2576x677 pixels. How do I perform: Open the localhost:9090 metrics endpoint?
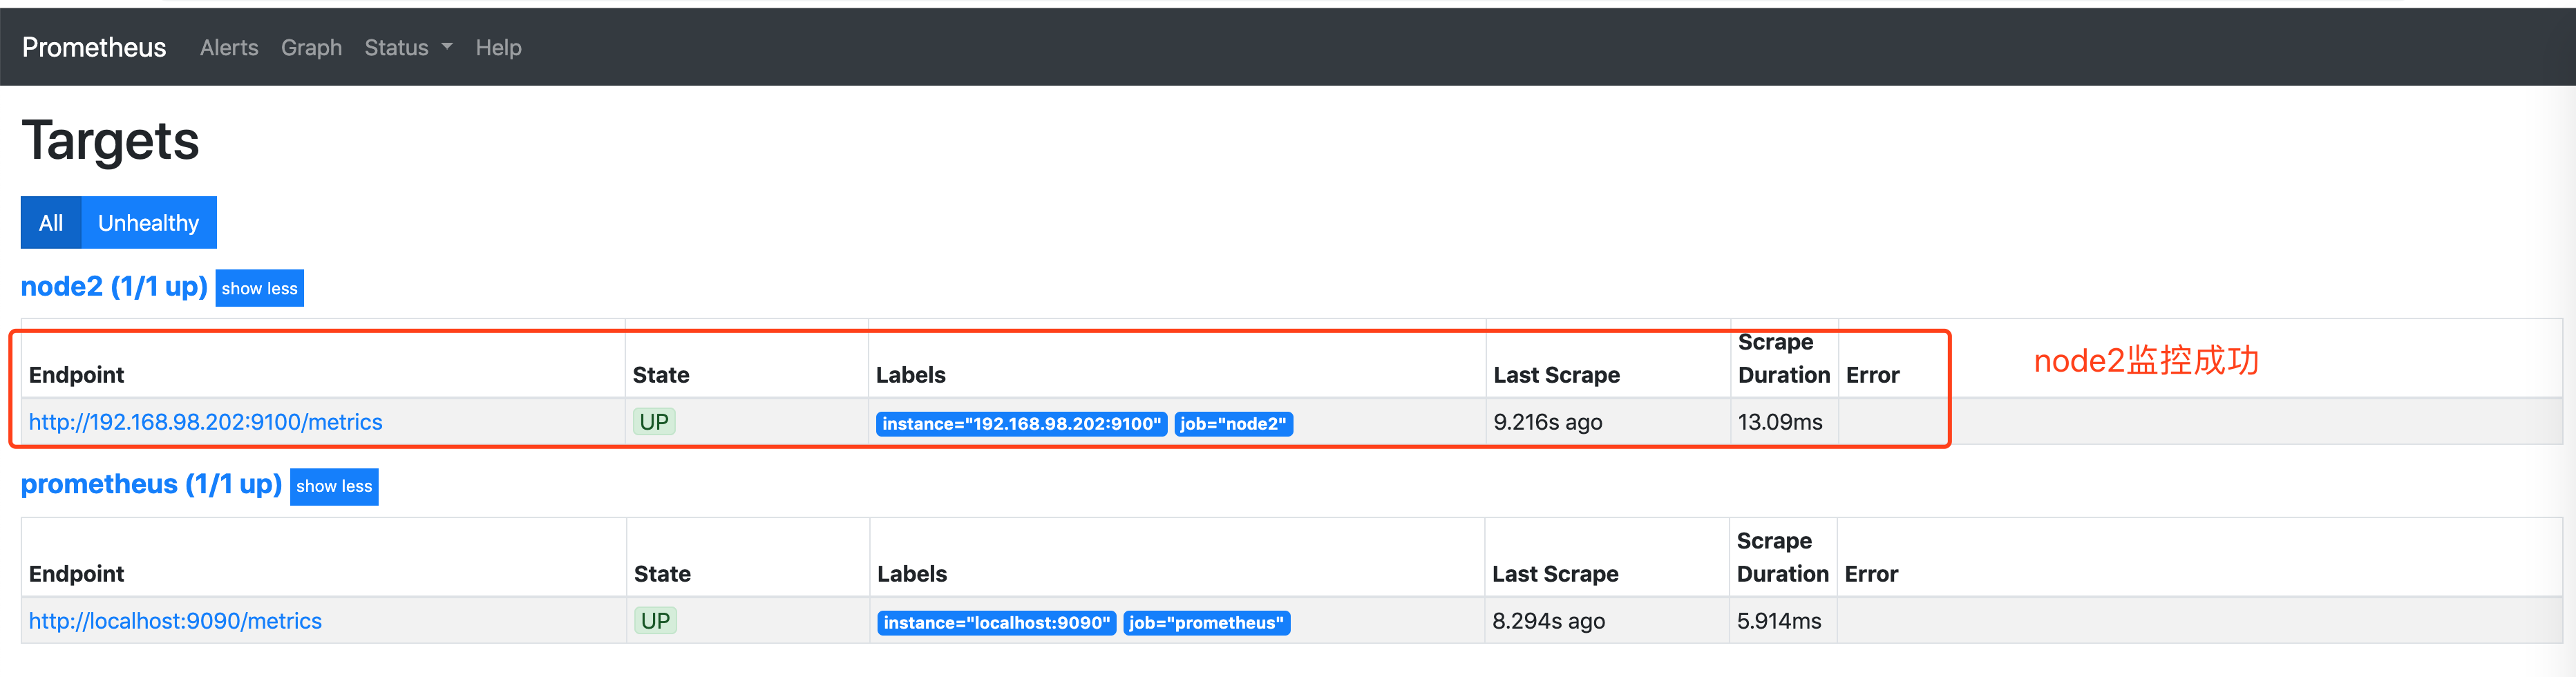175,620
